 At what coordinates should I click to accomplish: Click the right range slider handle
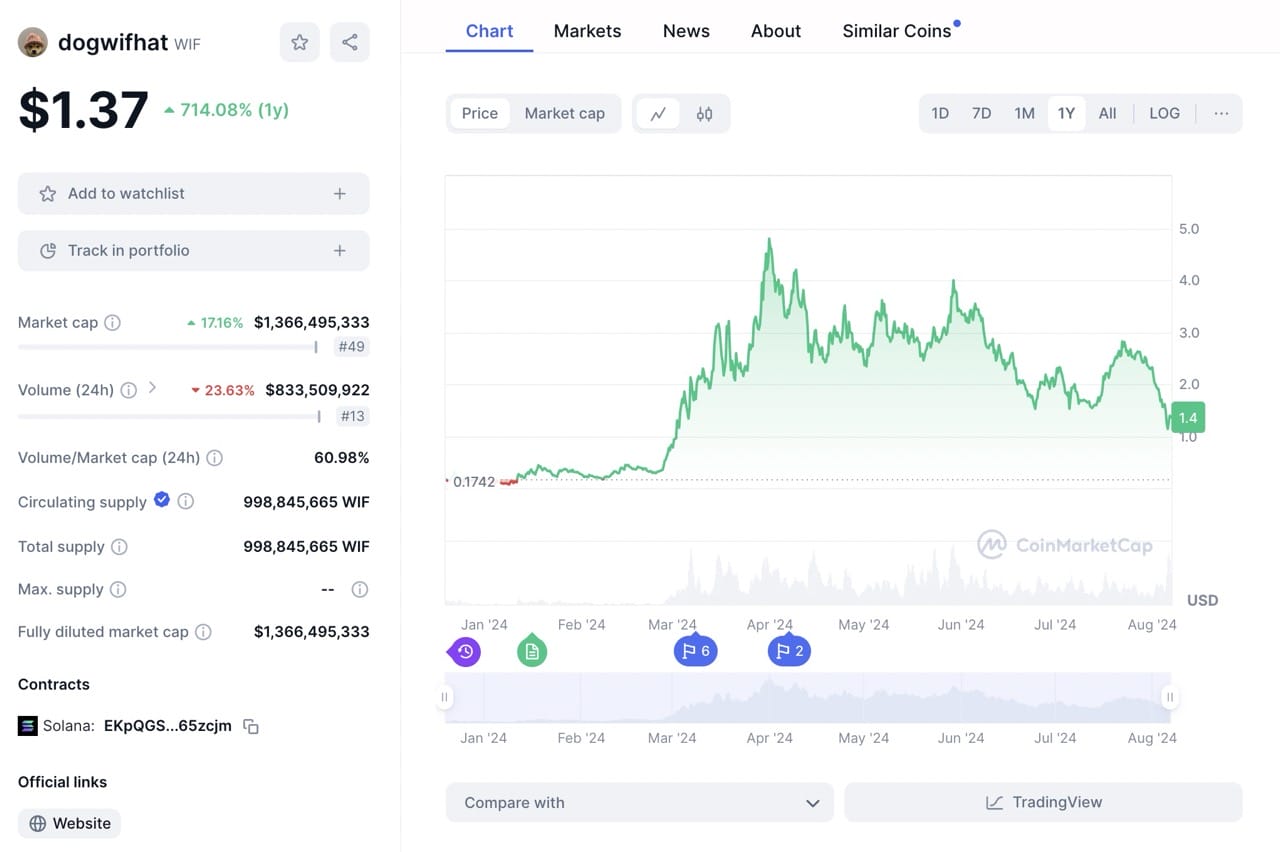pos(1169,697)
